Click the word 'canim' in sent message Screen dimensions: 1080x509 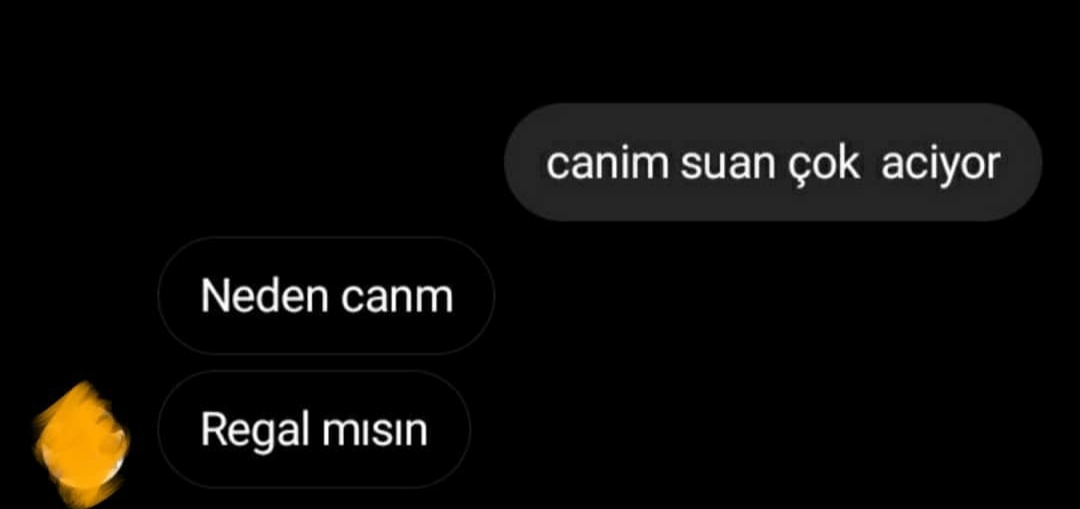click(x=608, y=163)
